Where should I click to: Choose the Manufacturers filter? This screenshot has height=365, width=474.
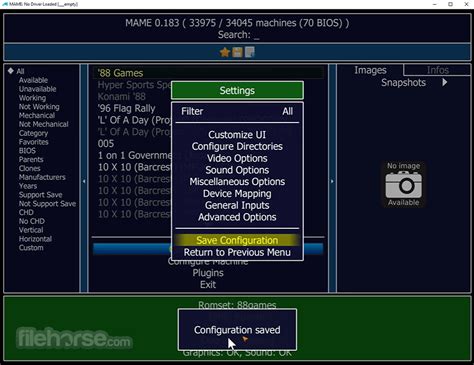42,177
